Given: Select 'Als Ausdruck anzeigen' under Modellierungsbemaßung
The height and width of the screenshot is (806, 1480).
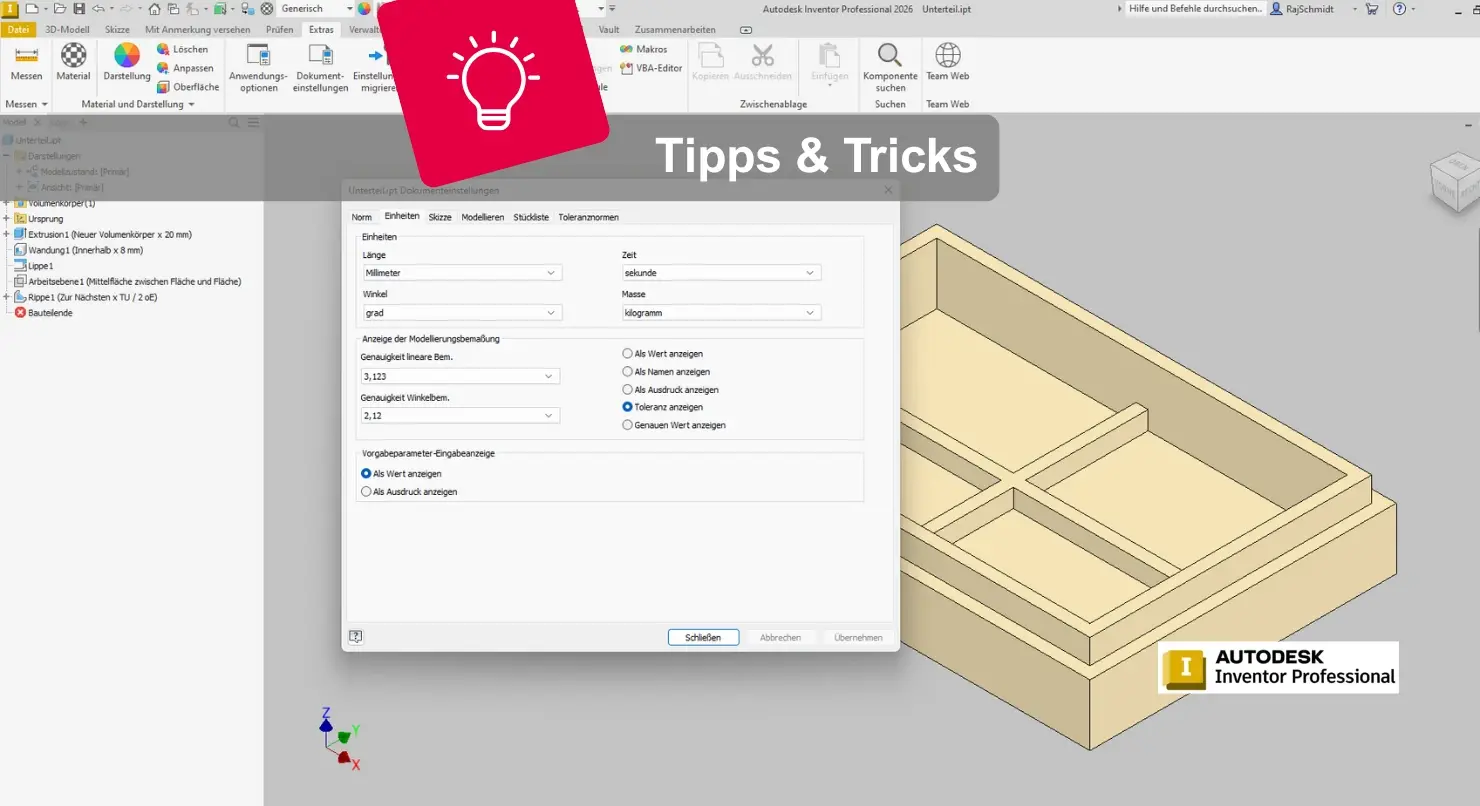Looking at the screenshot, I should pos(628,390).
